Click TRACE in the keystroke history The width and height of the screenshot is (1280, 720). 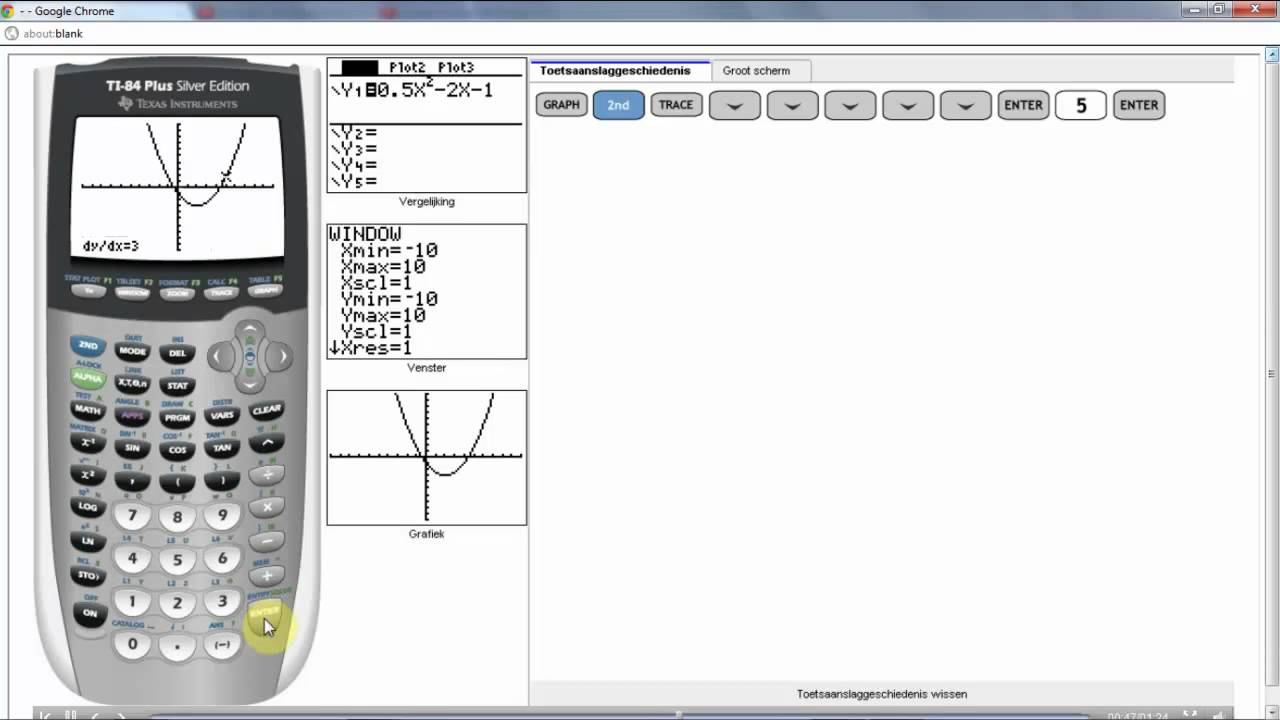[x=676, y=105]
